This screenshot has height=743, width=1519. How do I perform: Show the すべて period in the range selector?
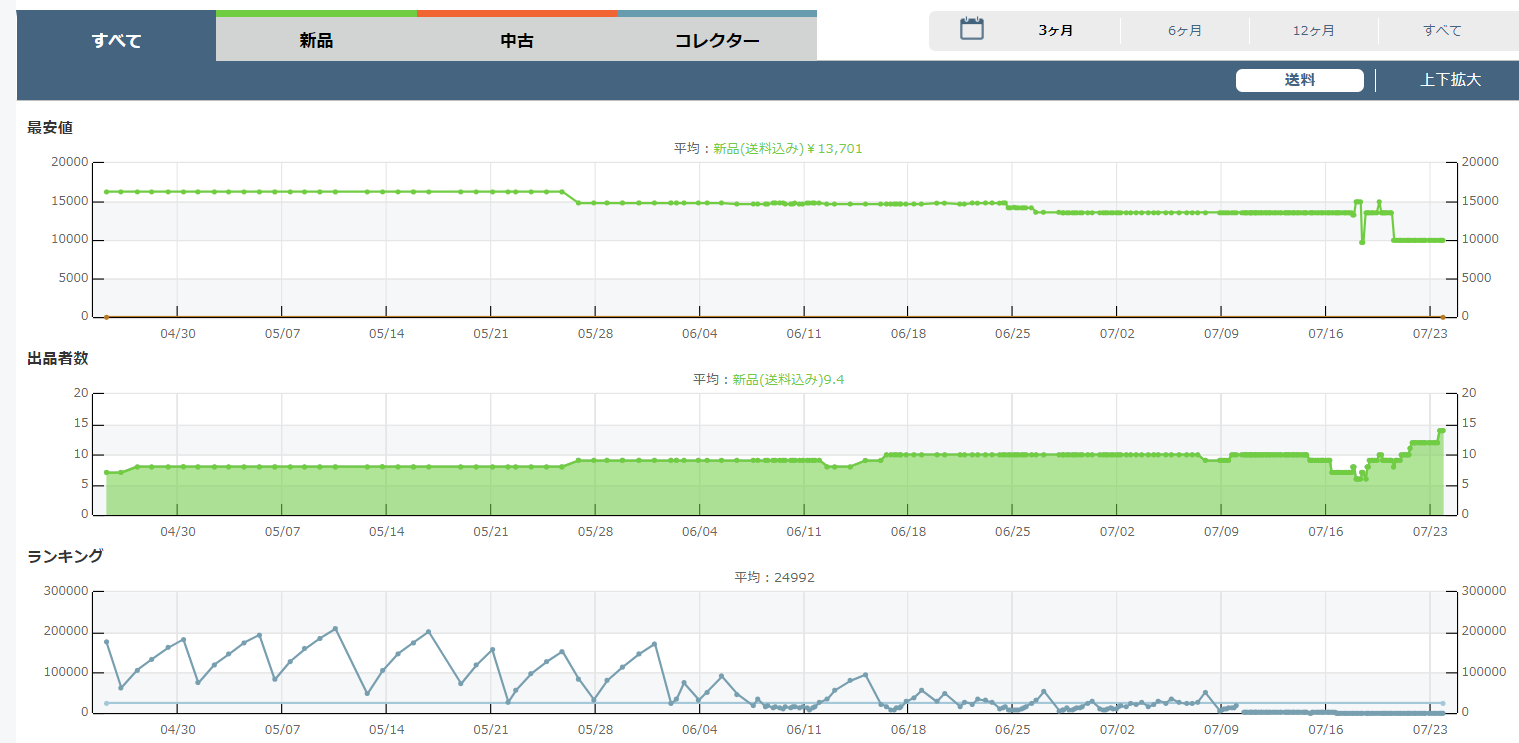(1442, 31)
